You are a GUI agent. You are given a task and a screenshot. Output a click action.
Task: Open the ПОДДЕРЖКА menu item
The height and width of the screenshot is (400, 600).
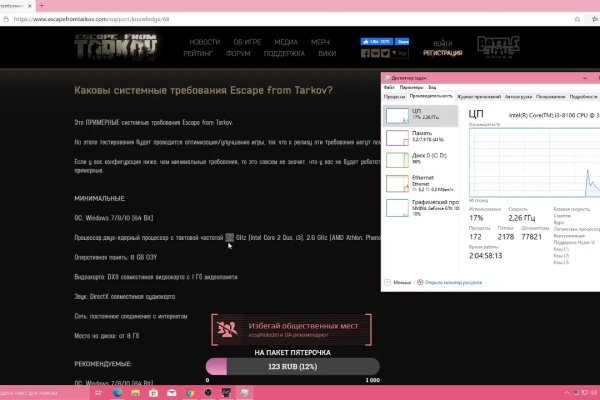point(284,54)
